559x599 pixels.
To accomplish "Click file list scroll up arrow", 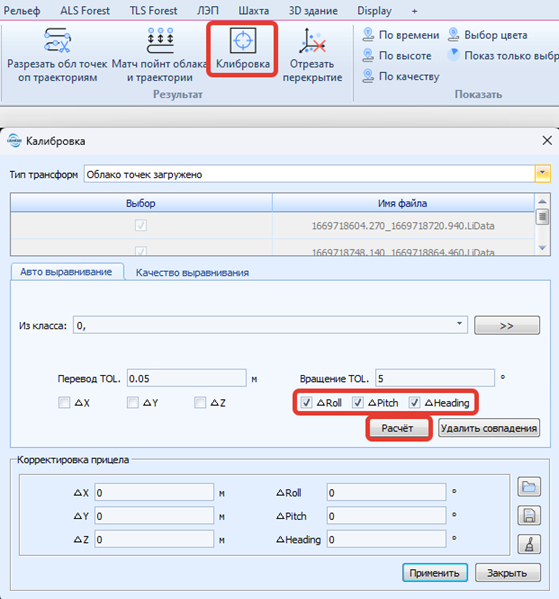I will tap(542, 201).
